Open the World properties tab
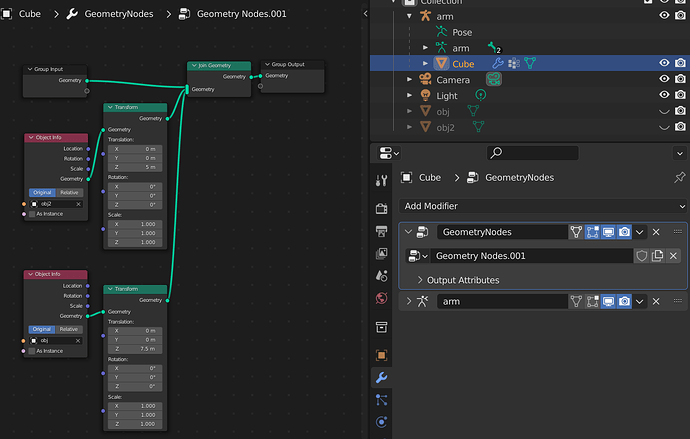The width and height of the screenshot is (690, 439). pos(382,298)
